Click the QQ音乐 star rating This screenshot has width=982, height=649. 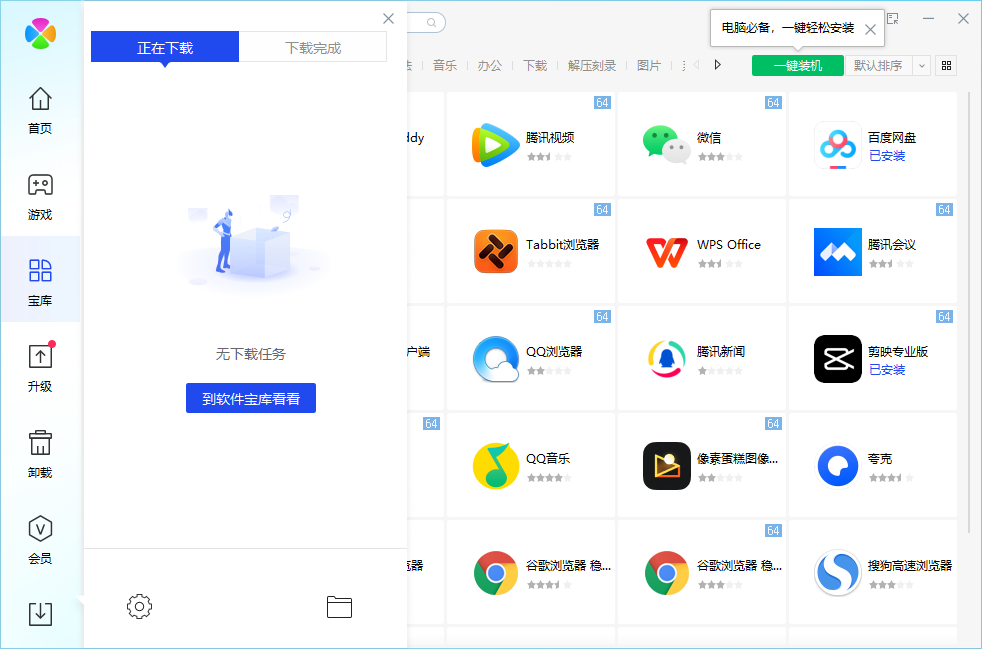coord(549,478)
